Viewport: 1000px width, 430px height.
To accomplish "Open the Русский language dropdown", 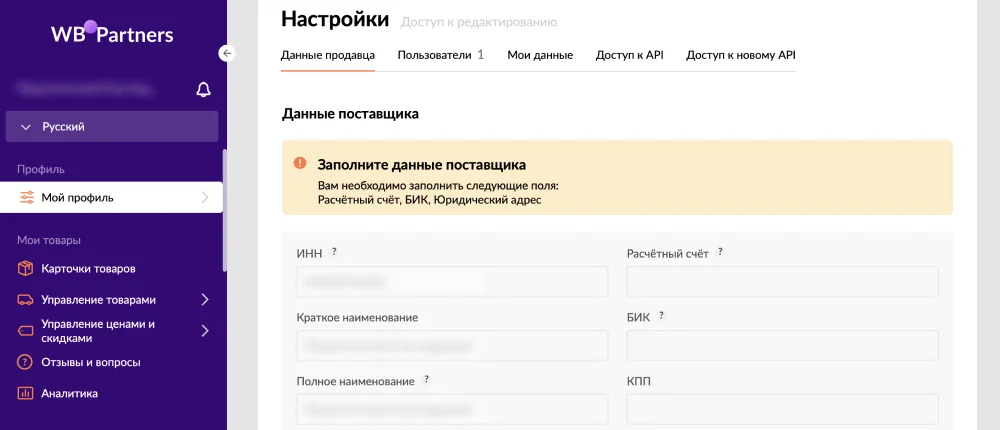I will pyautogui.click(x=112, y=127).
